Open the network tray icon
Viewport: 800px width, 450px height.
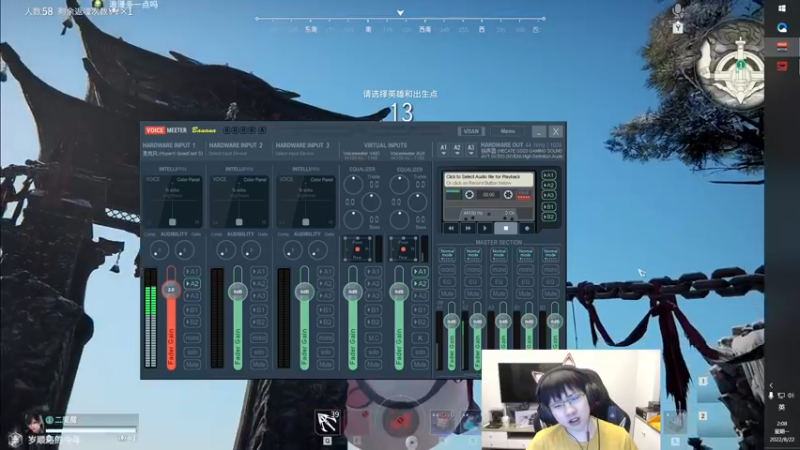click(x=781, y=395)
